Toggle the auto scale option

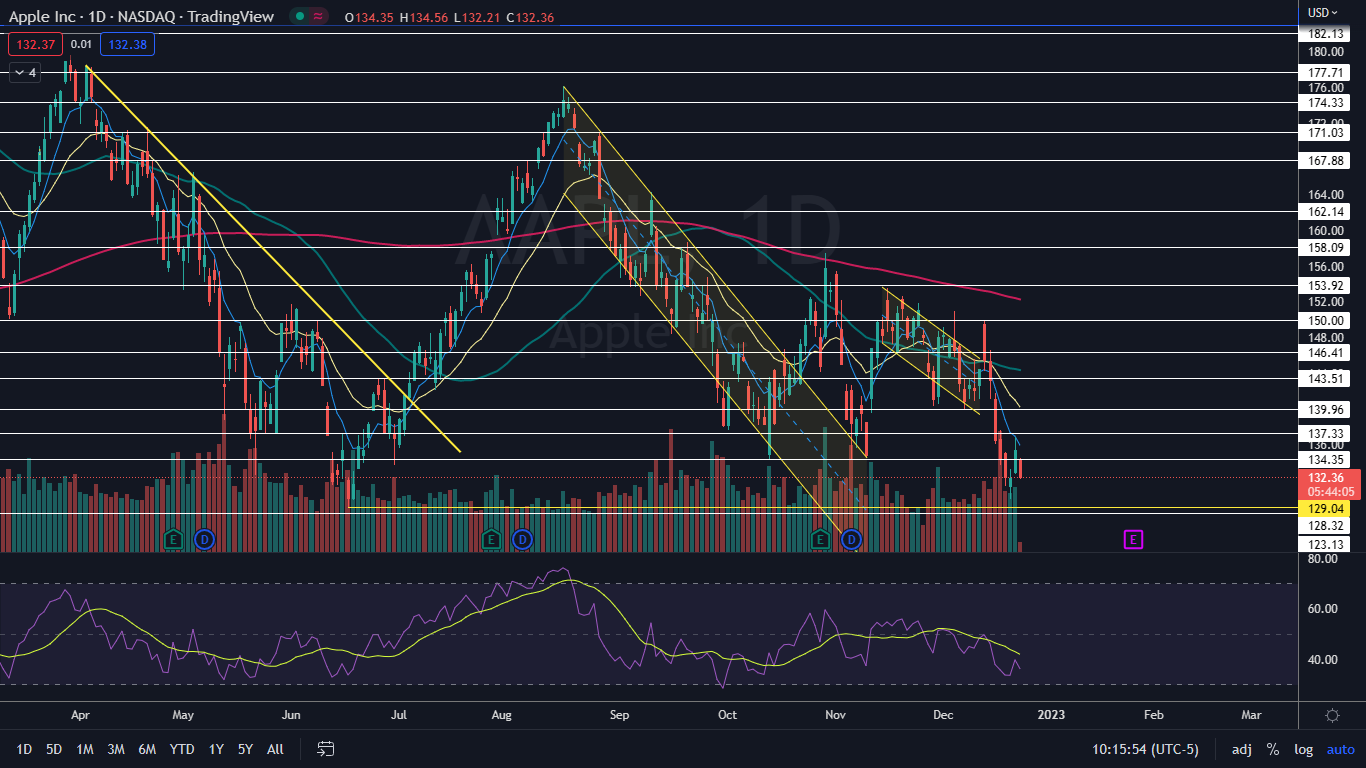coord(1340,749)
